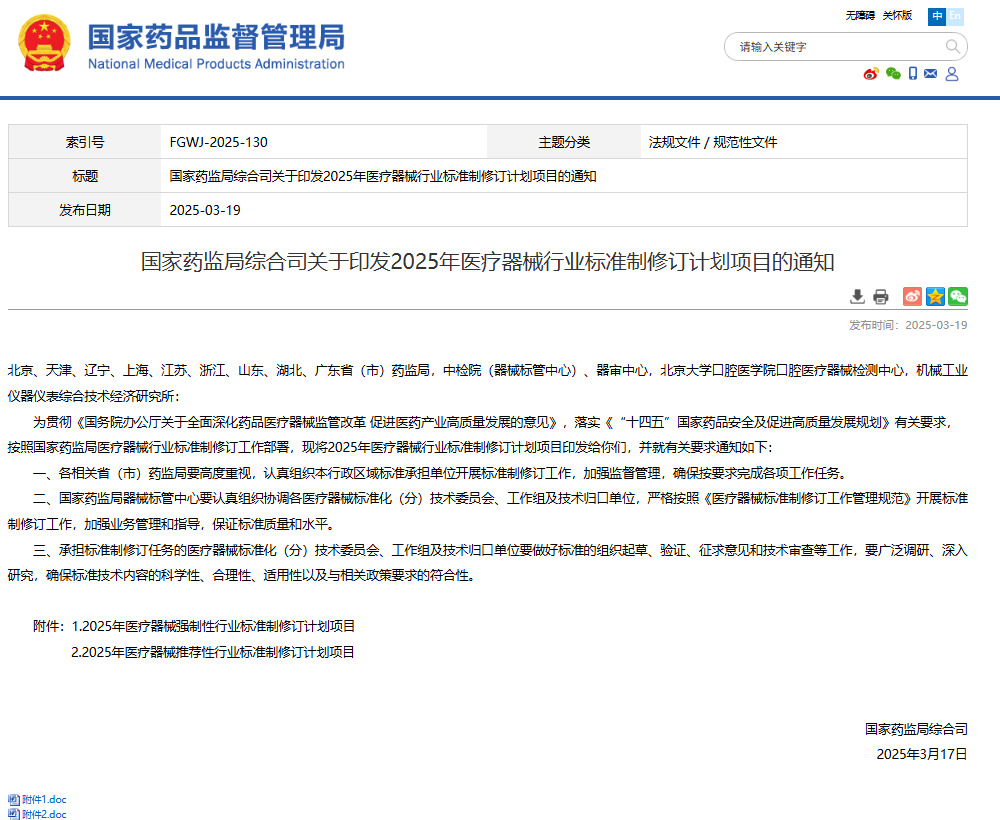The image size is (1000, 820).
Task: Open the user account icon in the header
Action: [952, 74]
